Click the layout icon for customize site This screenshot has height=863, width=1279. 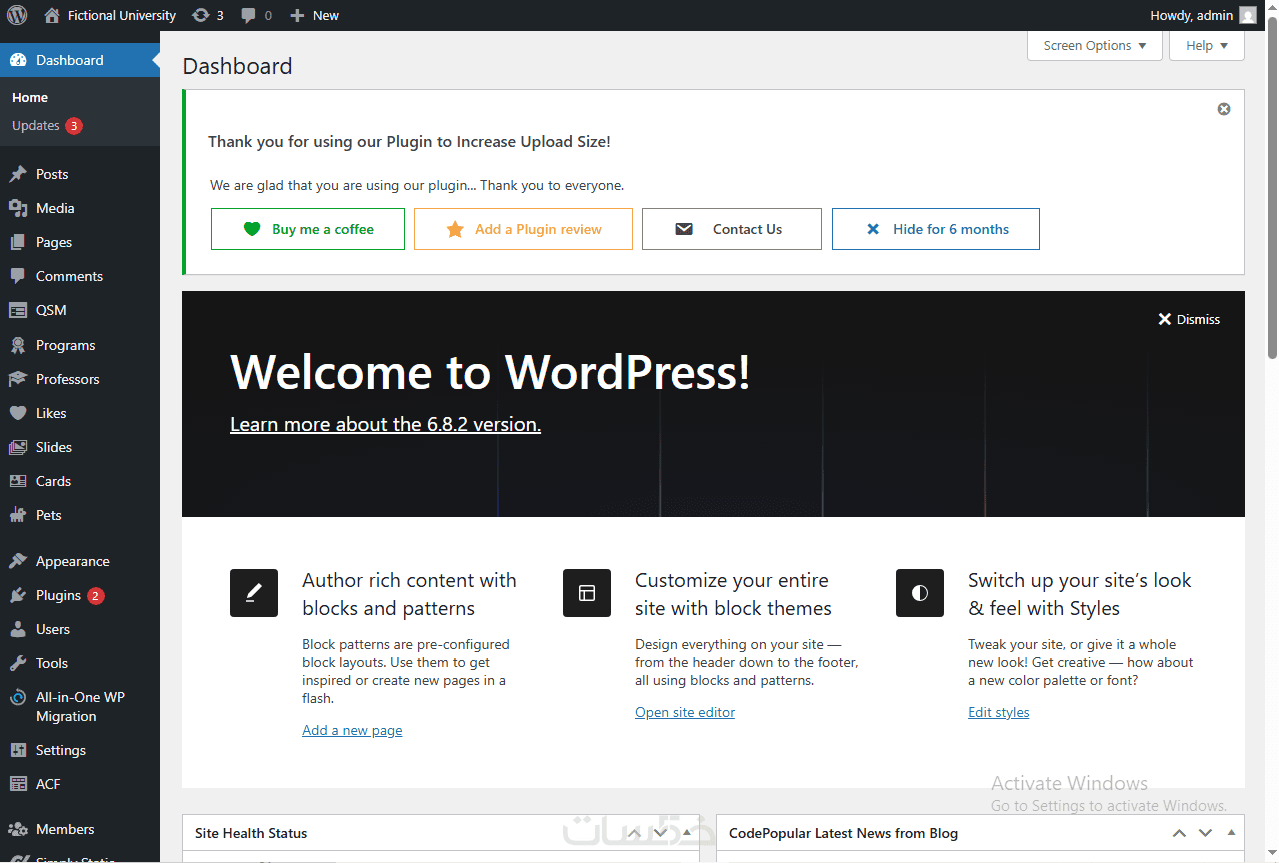(x=587, y=593)
